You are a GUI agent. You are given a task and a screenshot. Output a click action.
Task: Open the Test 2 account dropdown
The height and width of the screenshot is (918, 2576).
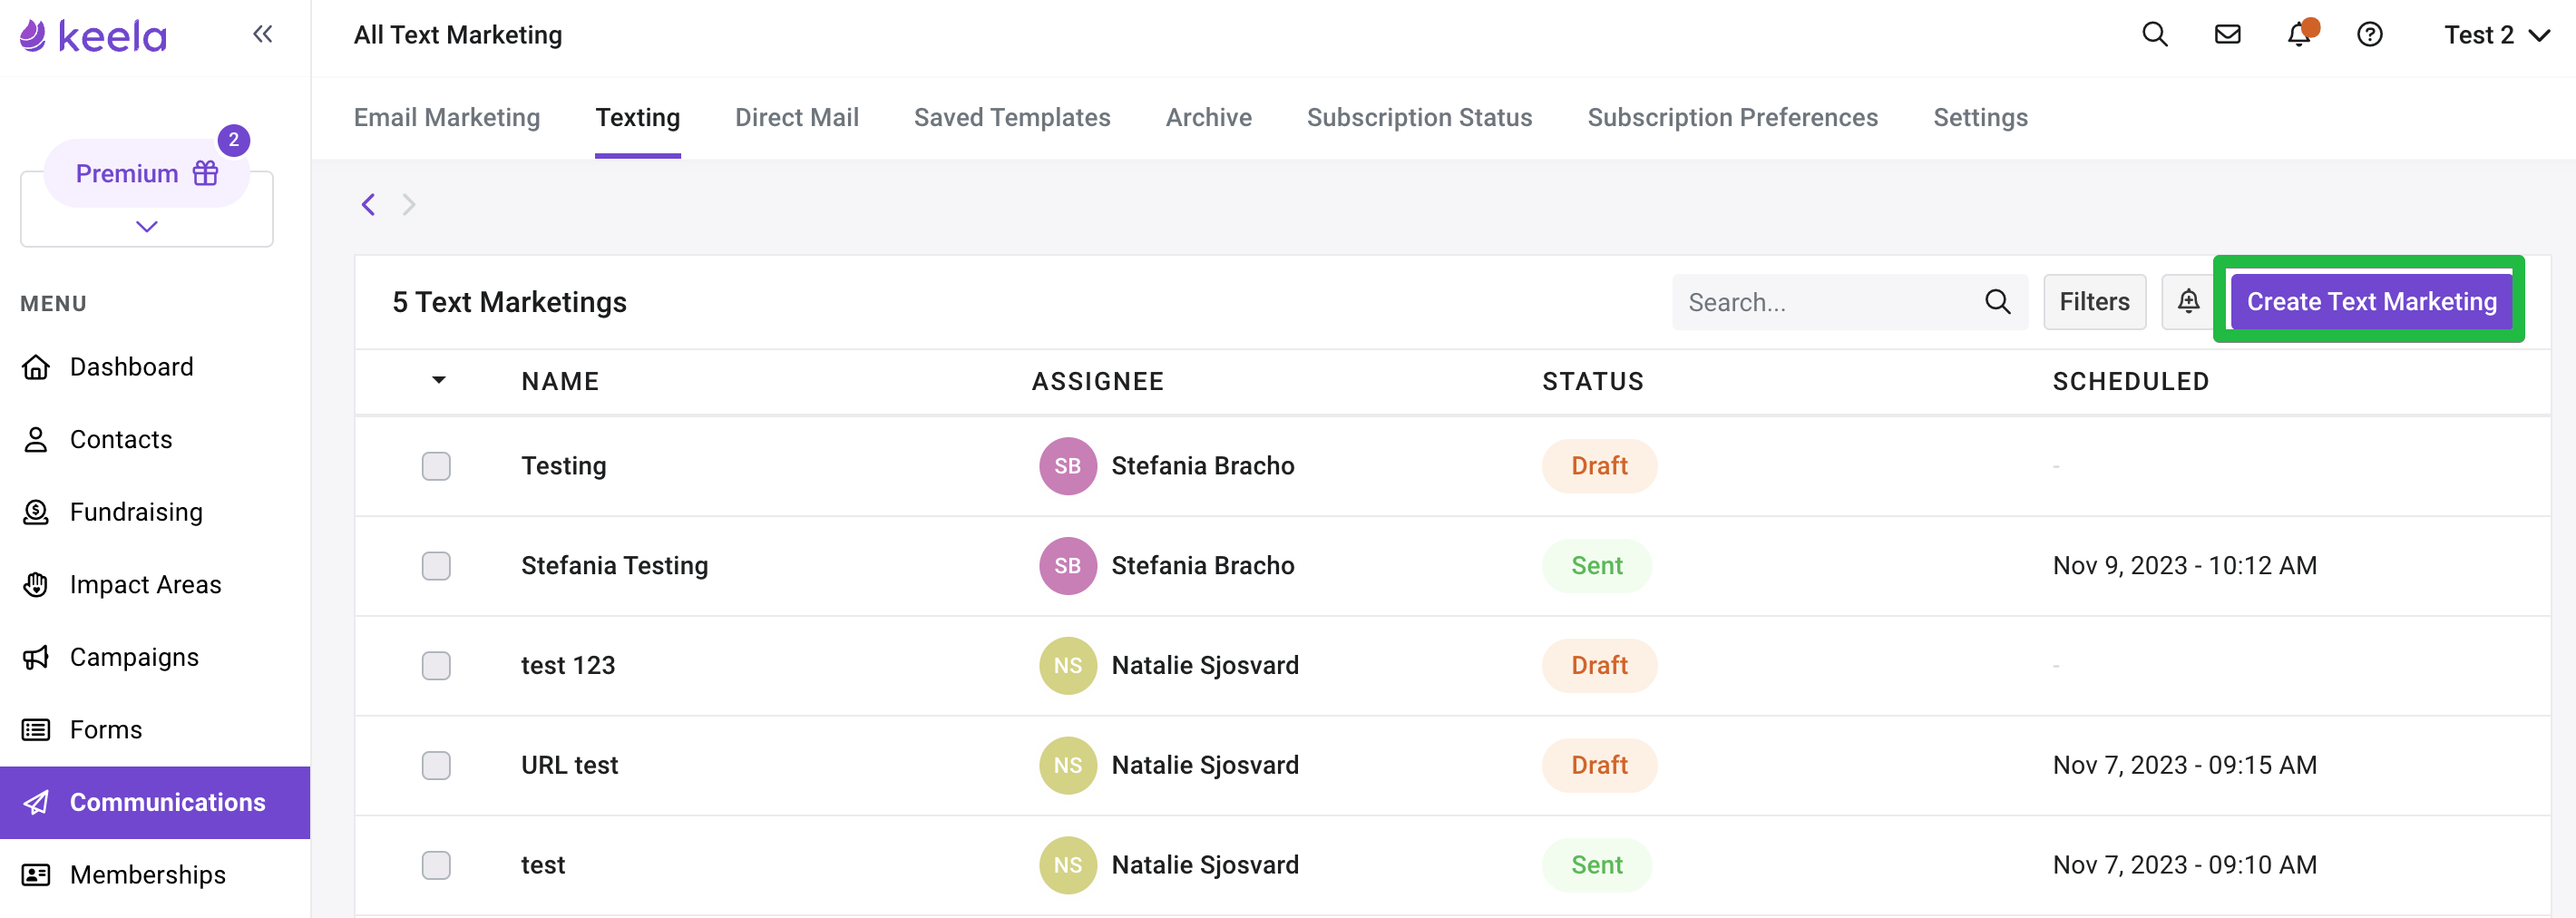point(2496,35)
